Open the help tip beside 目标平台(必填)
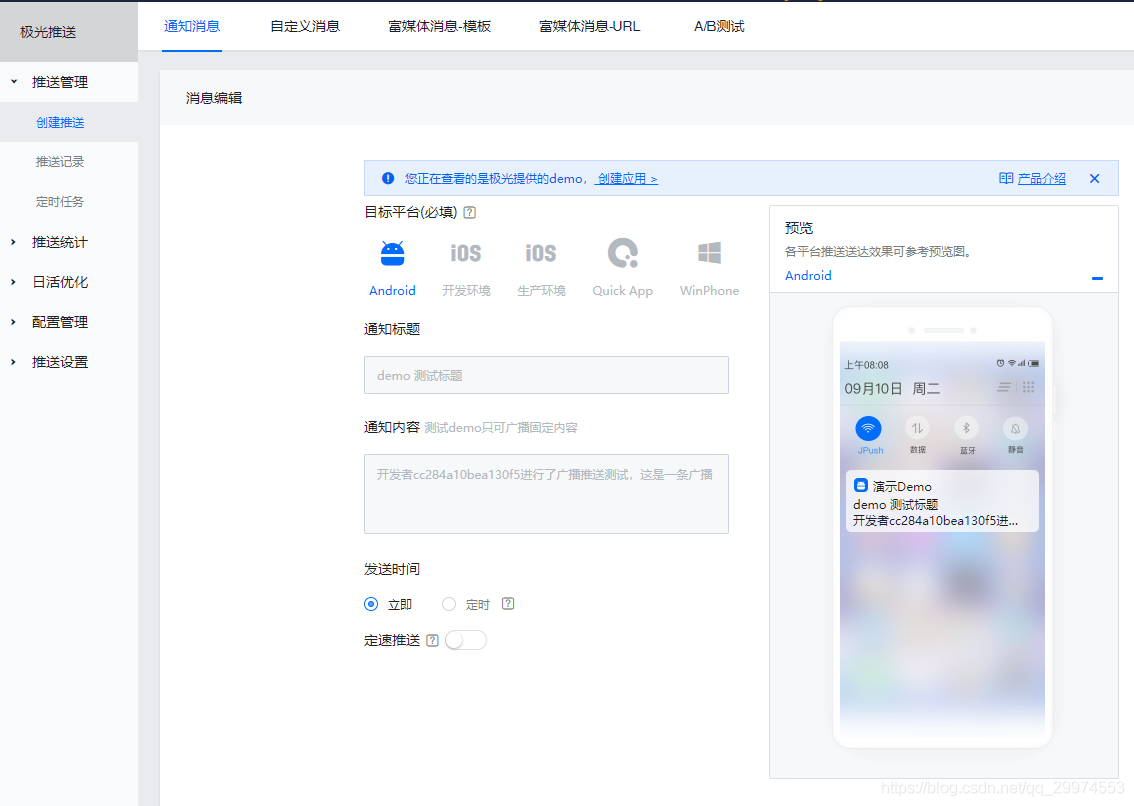 click(469, 212)
